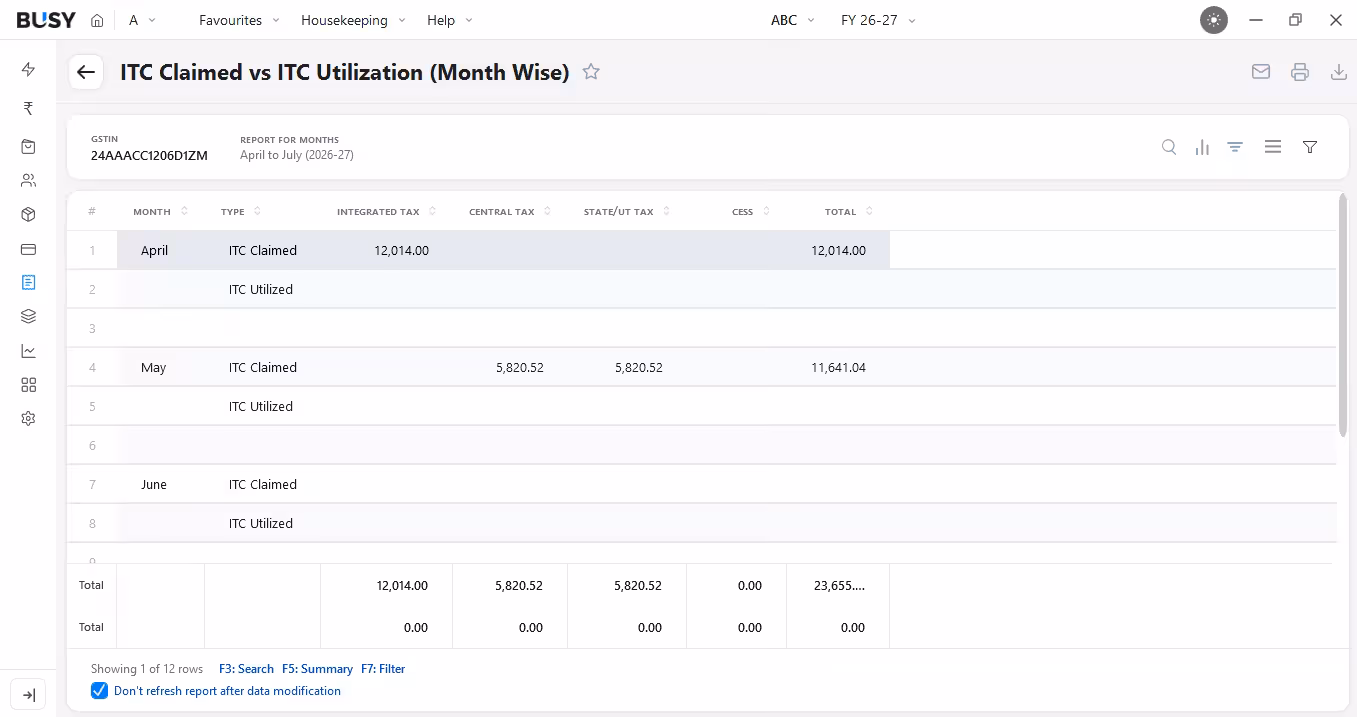This screenshot has height=717, width=1357.
Task: Open the funnel filter icon
Action: pyautogui.click(x=1310, y=147)
